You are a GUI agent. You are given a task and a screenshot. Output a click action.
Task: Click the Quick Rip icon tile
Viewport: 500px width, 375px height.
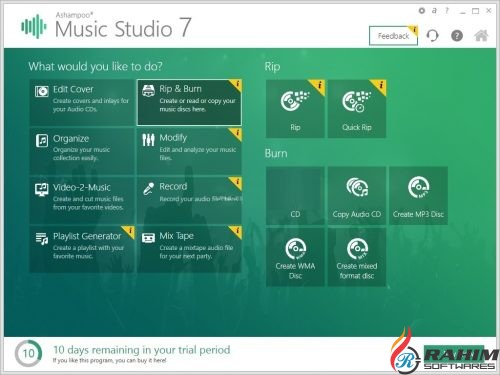point(357,109)
